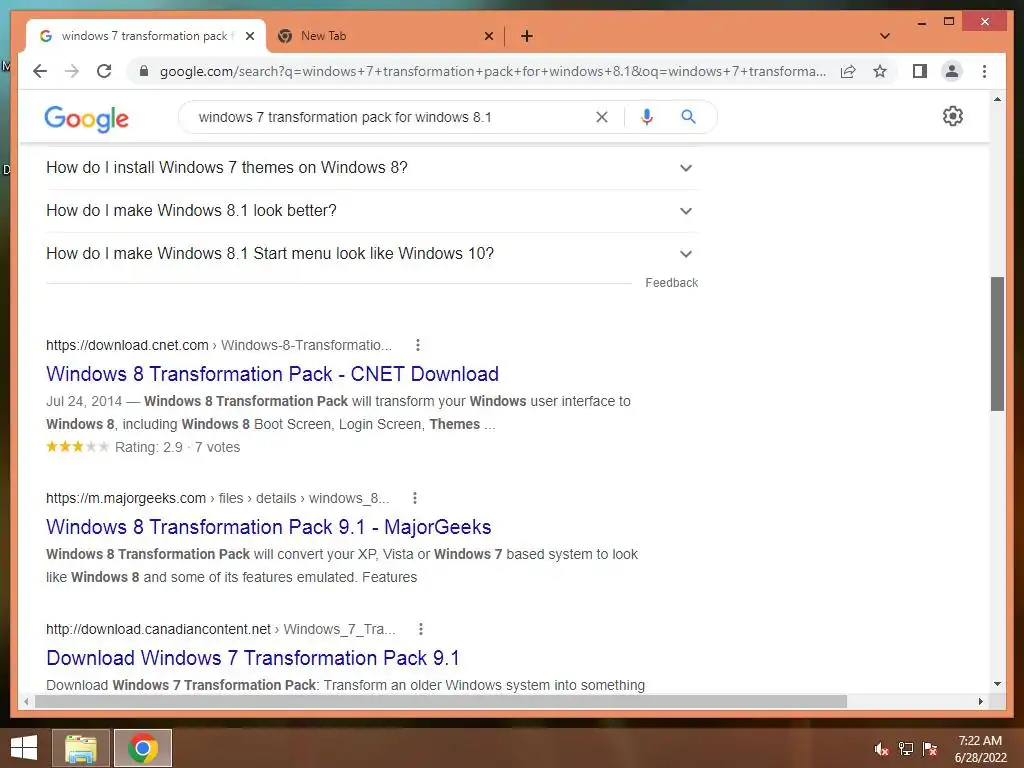Click the Feedback link below the questions
The width and height of the screenshot is (1024, 768).
(x=671, y=283)
